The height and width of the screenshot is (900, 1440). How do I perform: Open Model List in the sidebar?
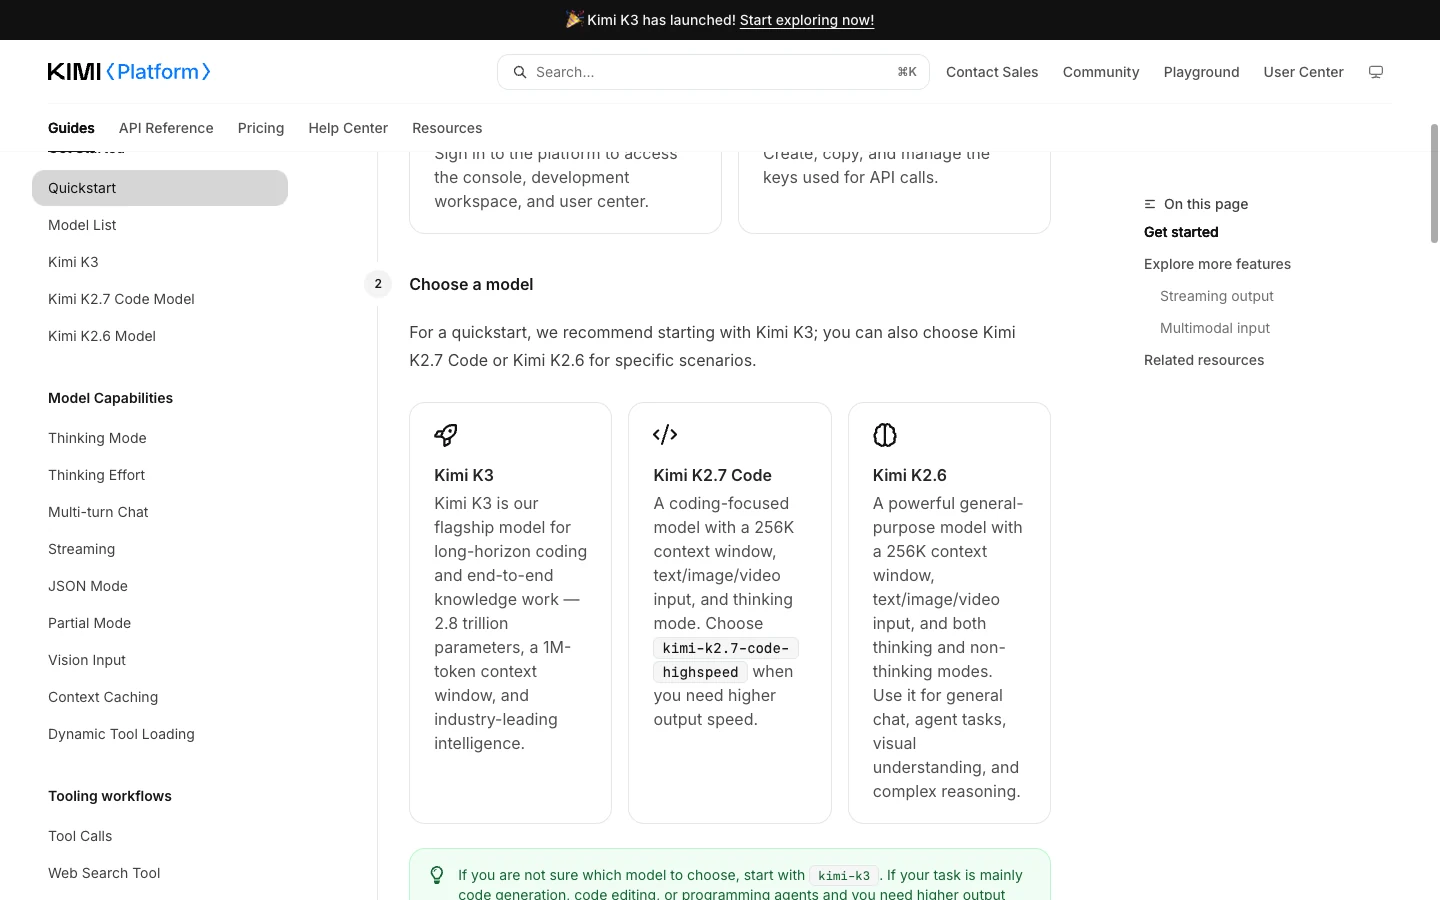point(160,225)
